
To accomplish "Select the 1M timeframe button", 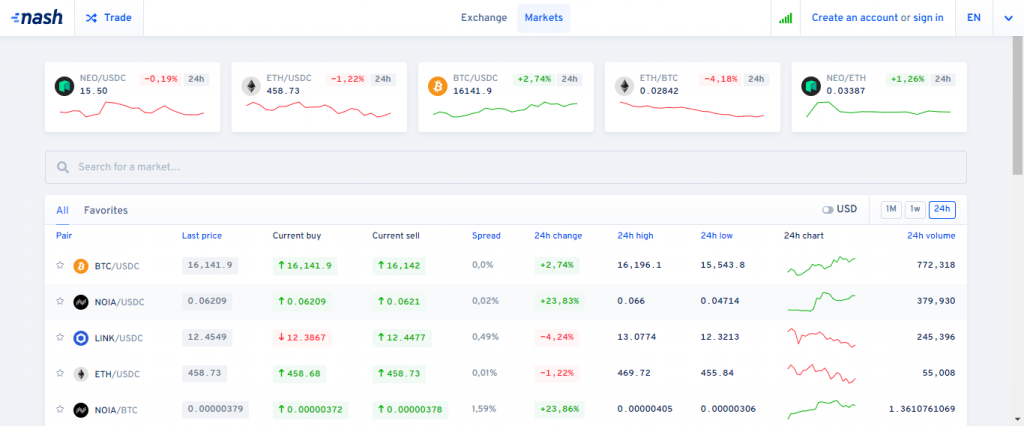I will [x=891, y=209].
